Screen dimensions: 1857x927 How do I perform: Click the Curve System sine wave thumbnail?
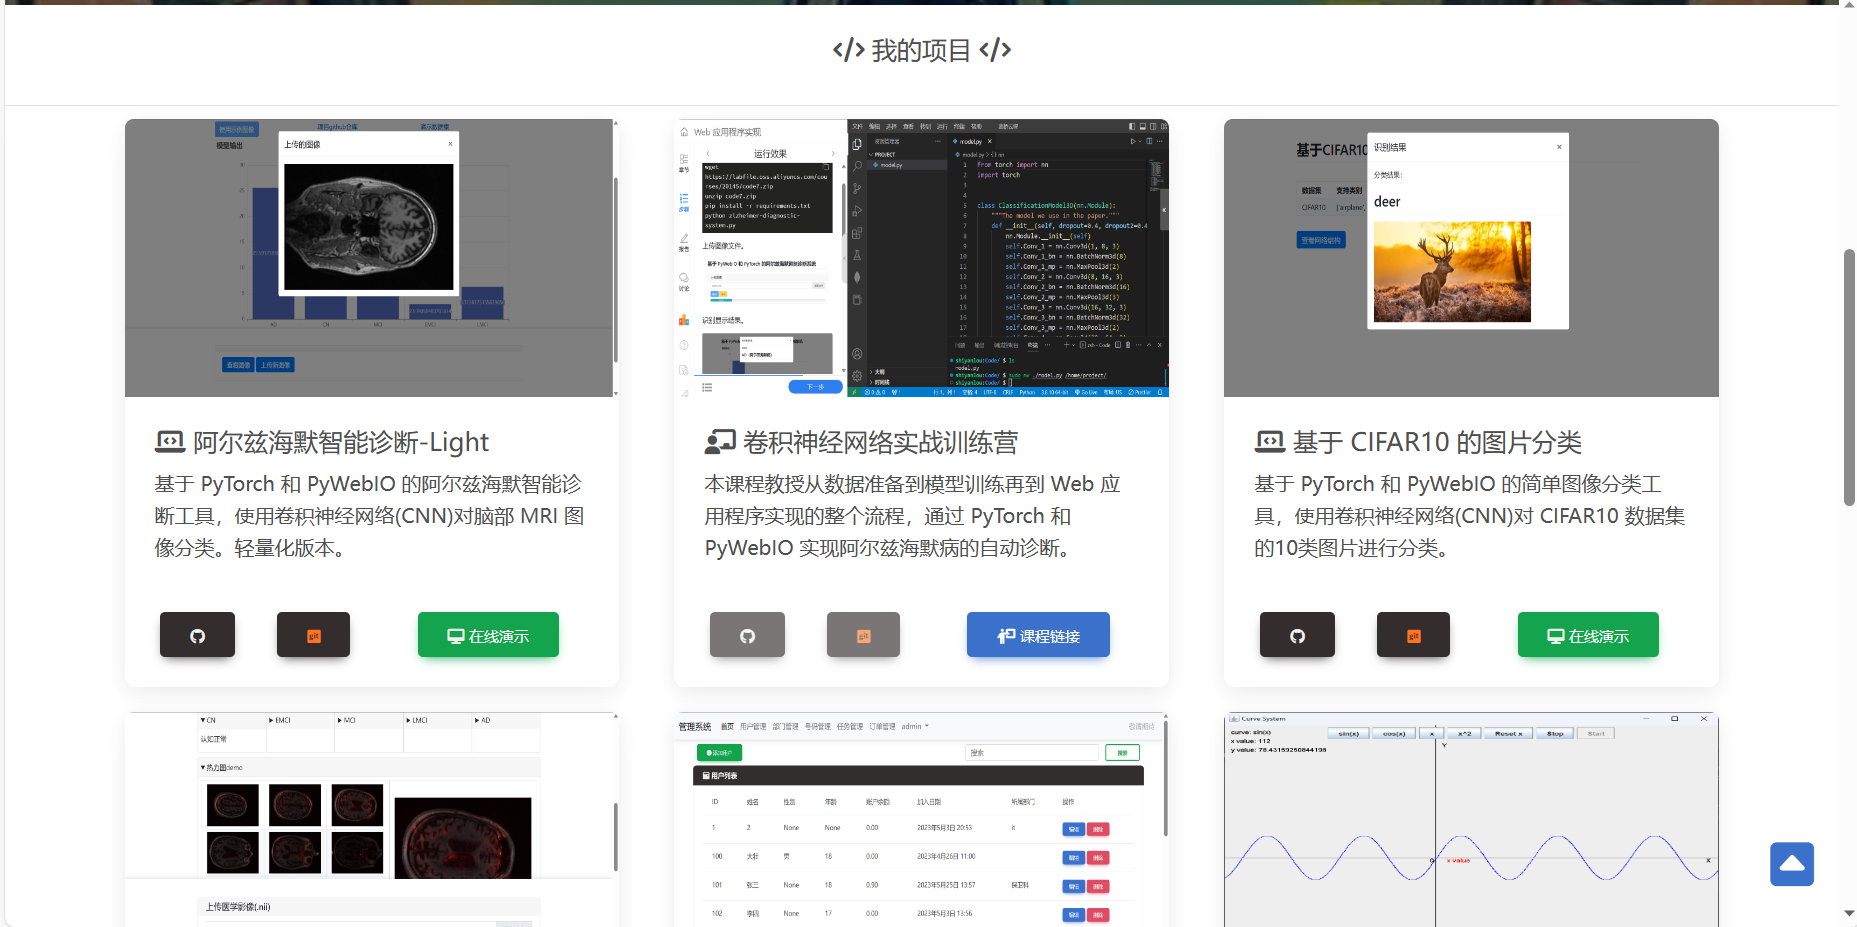click(1471, 819)
